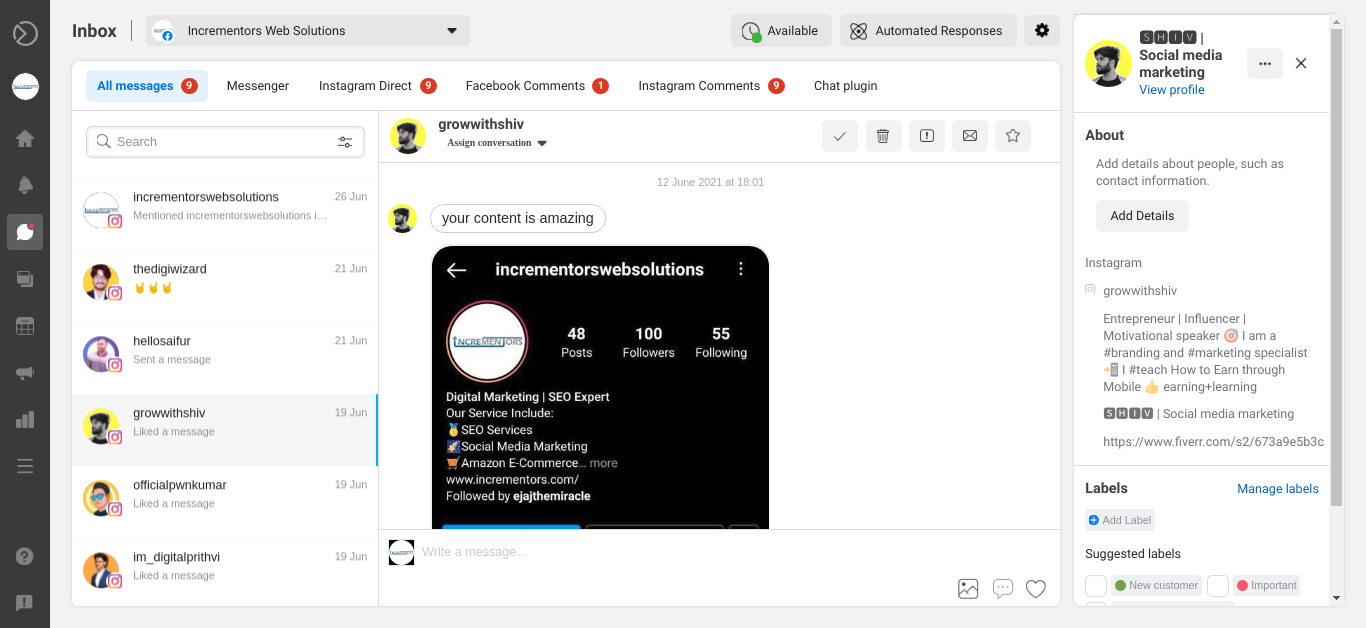Open the Notifications bell in sidebar

coord(25,185)
